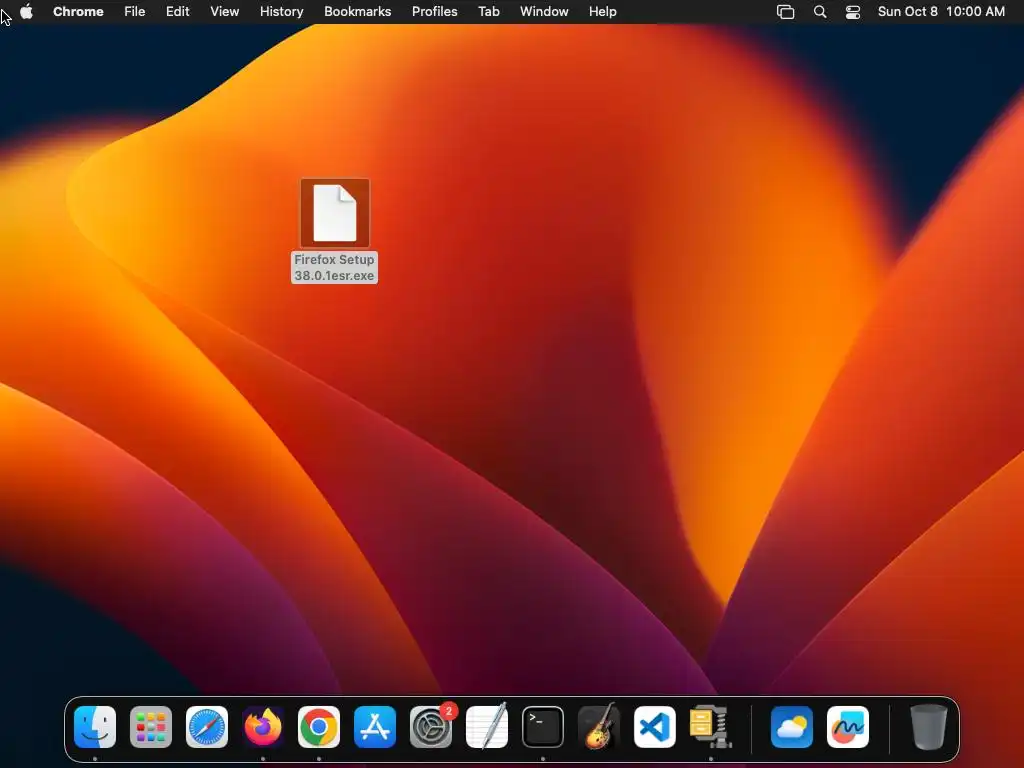The height and width of the screenshot is (768, 1024).
Task: Open the Profiles menu
Action: [x=434, y=11]
